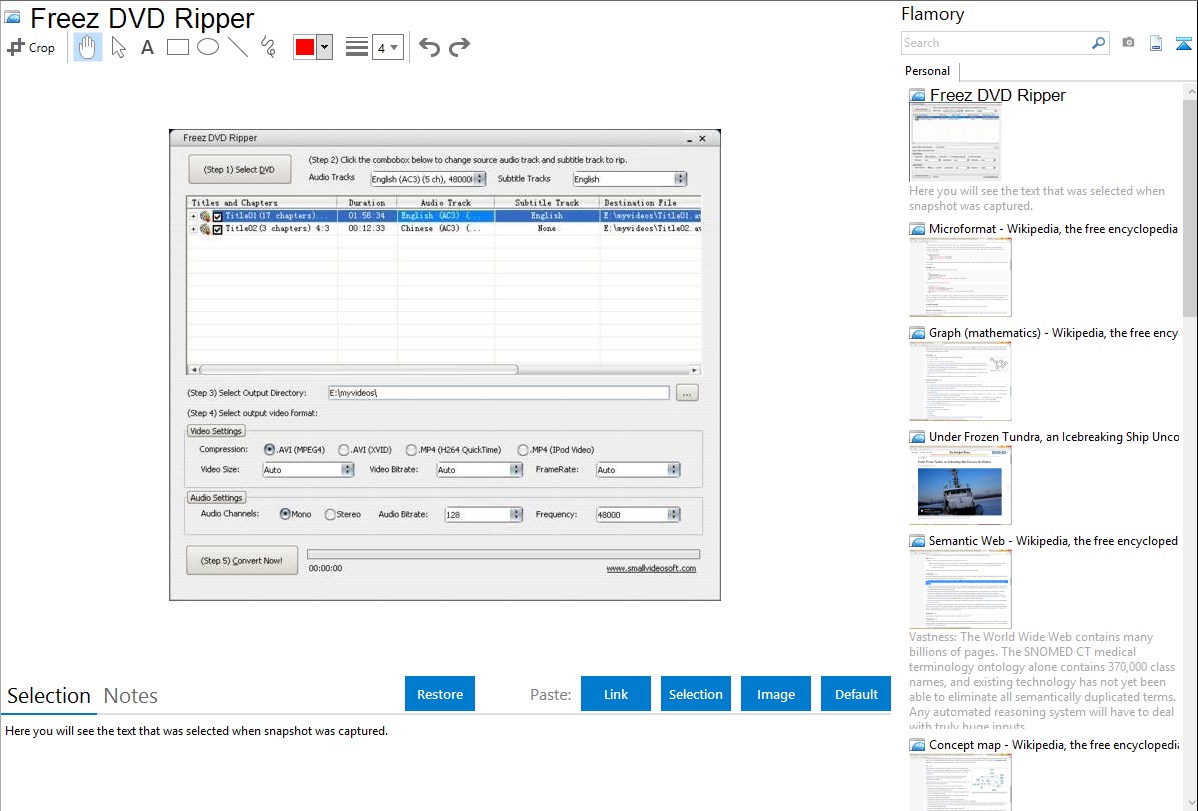Activate the hand pan tool

87,47
